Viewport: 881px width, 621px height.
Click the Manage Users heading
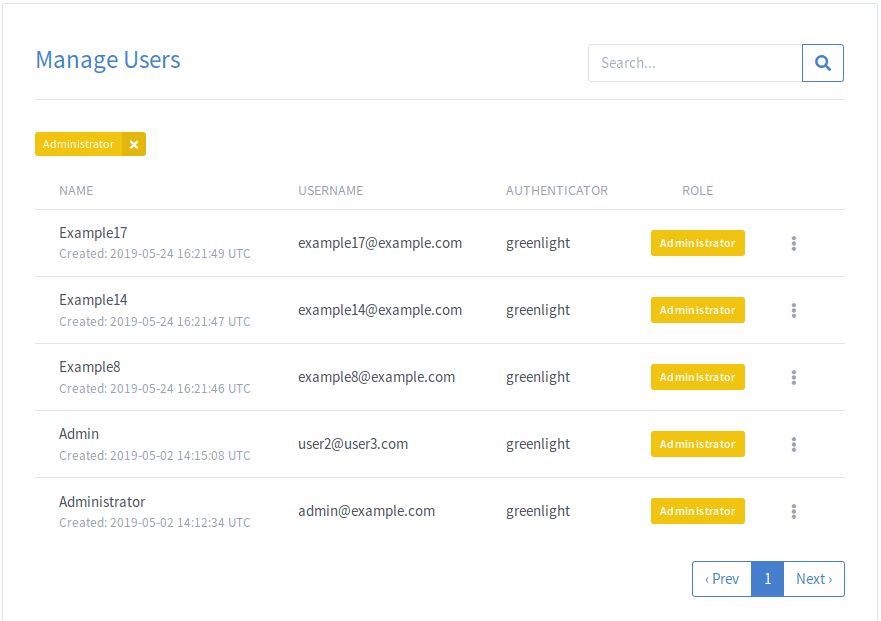point(108,60)
